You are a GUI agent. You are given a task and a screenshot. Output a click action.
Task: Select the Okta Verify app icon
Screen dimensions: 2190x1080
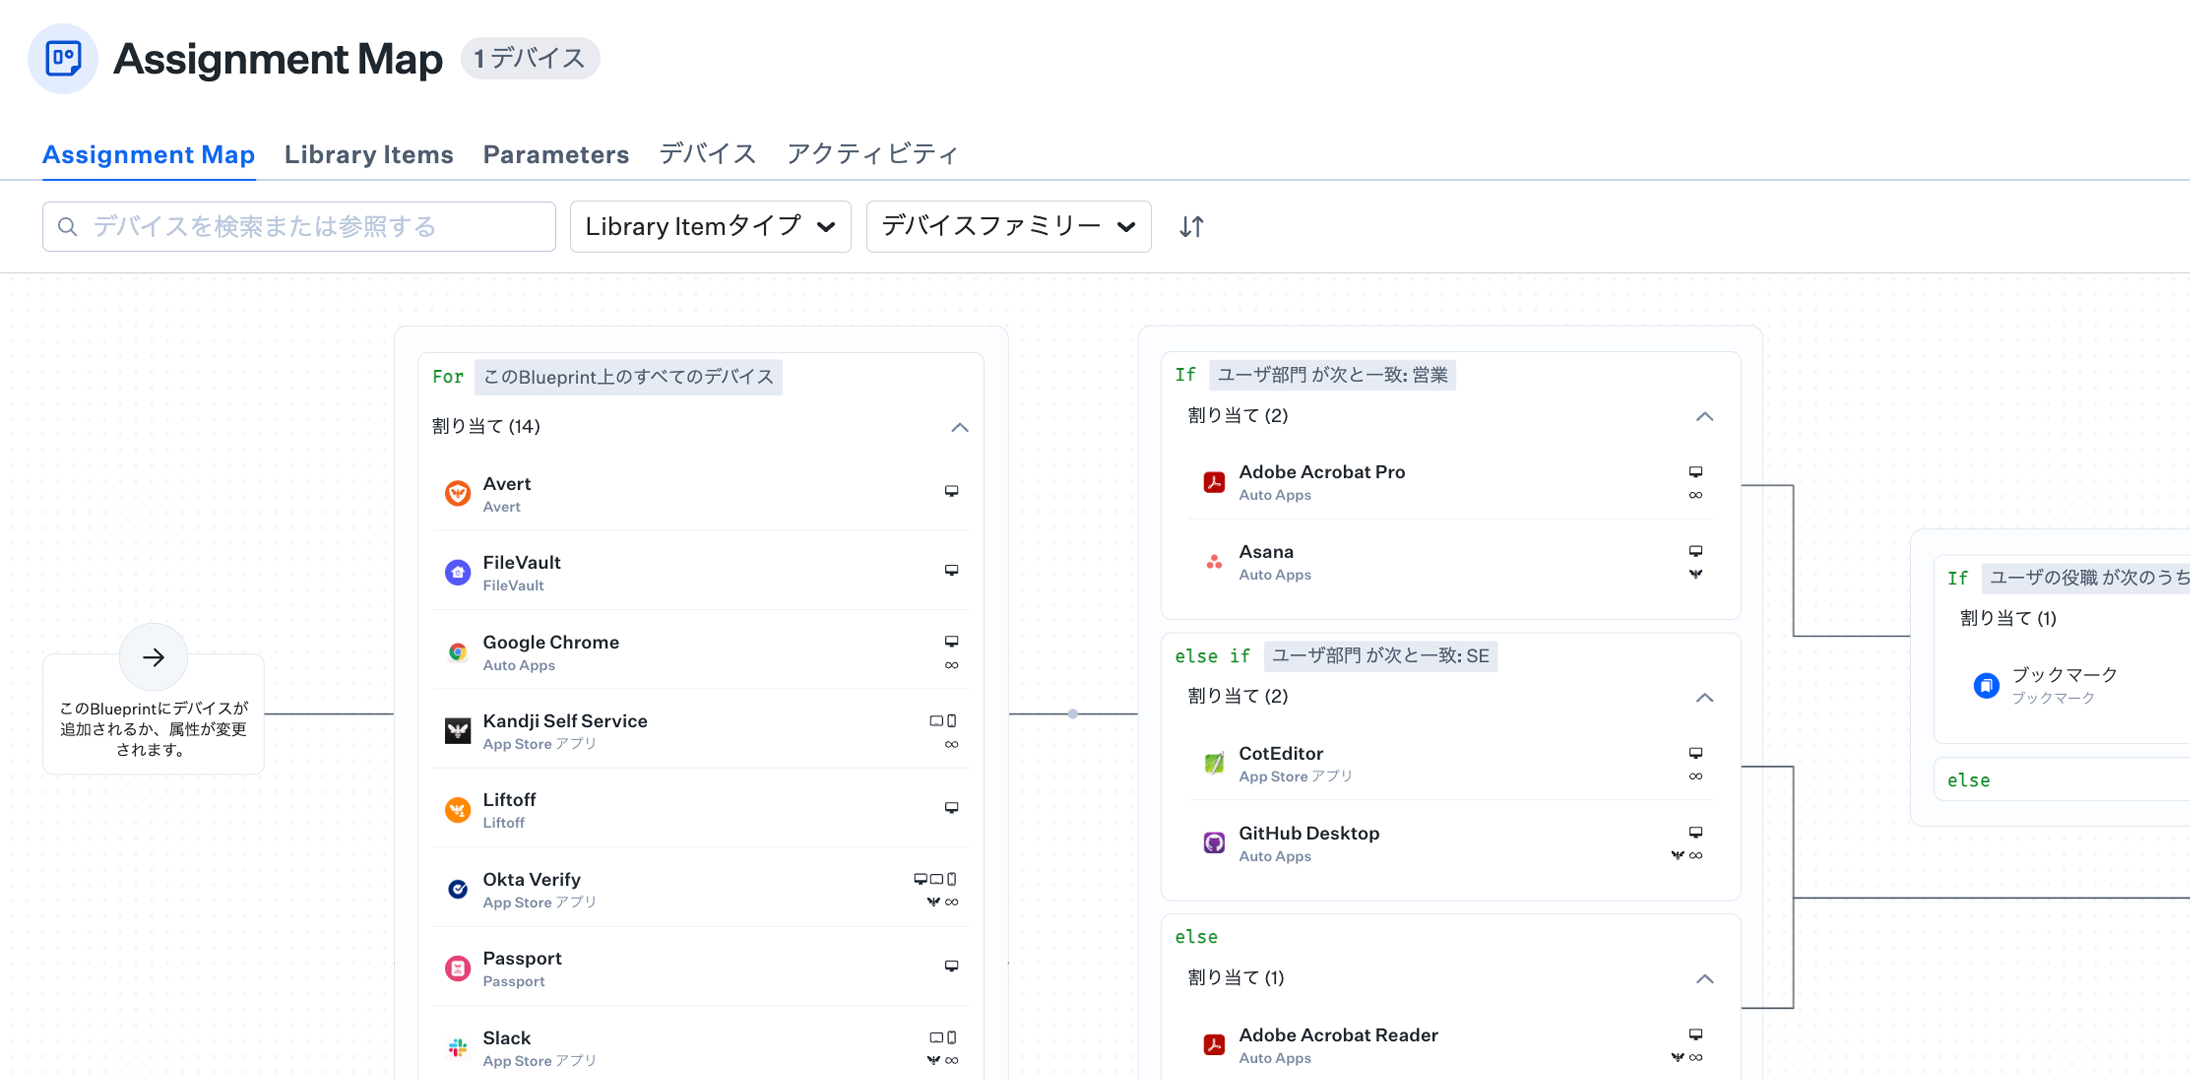coord(457,888)
